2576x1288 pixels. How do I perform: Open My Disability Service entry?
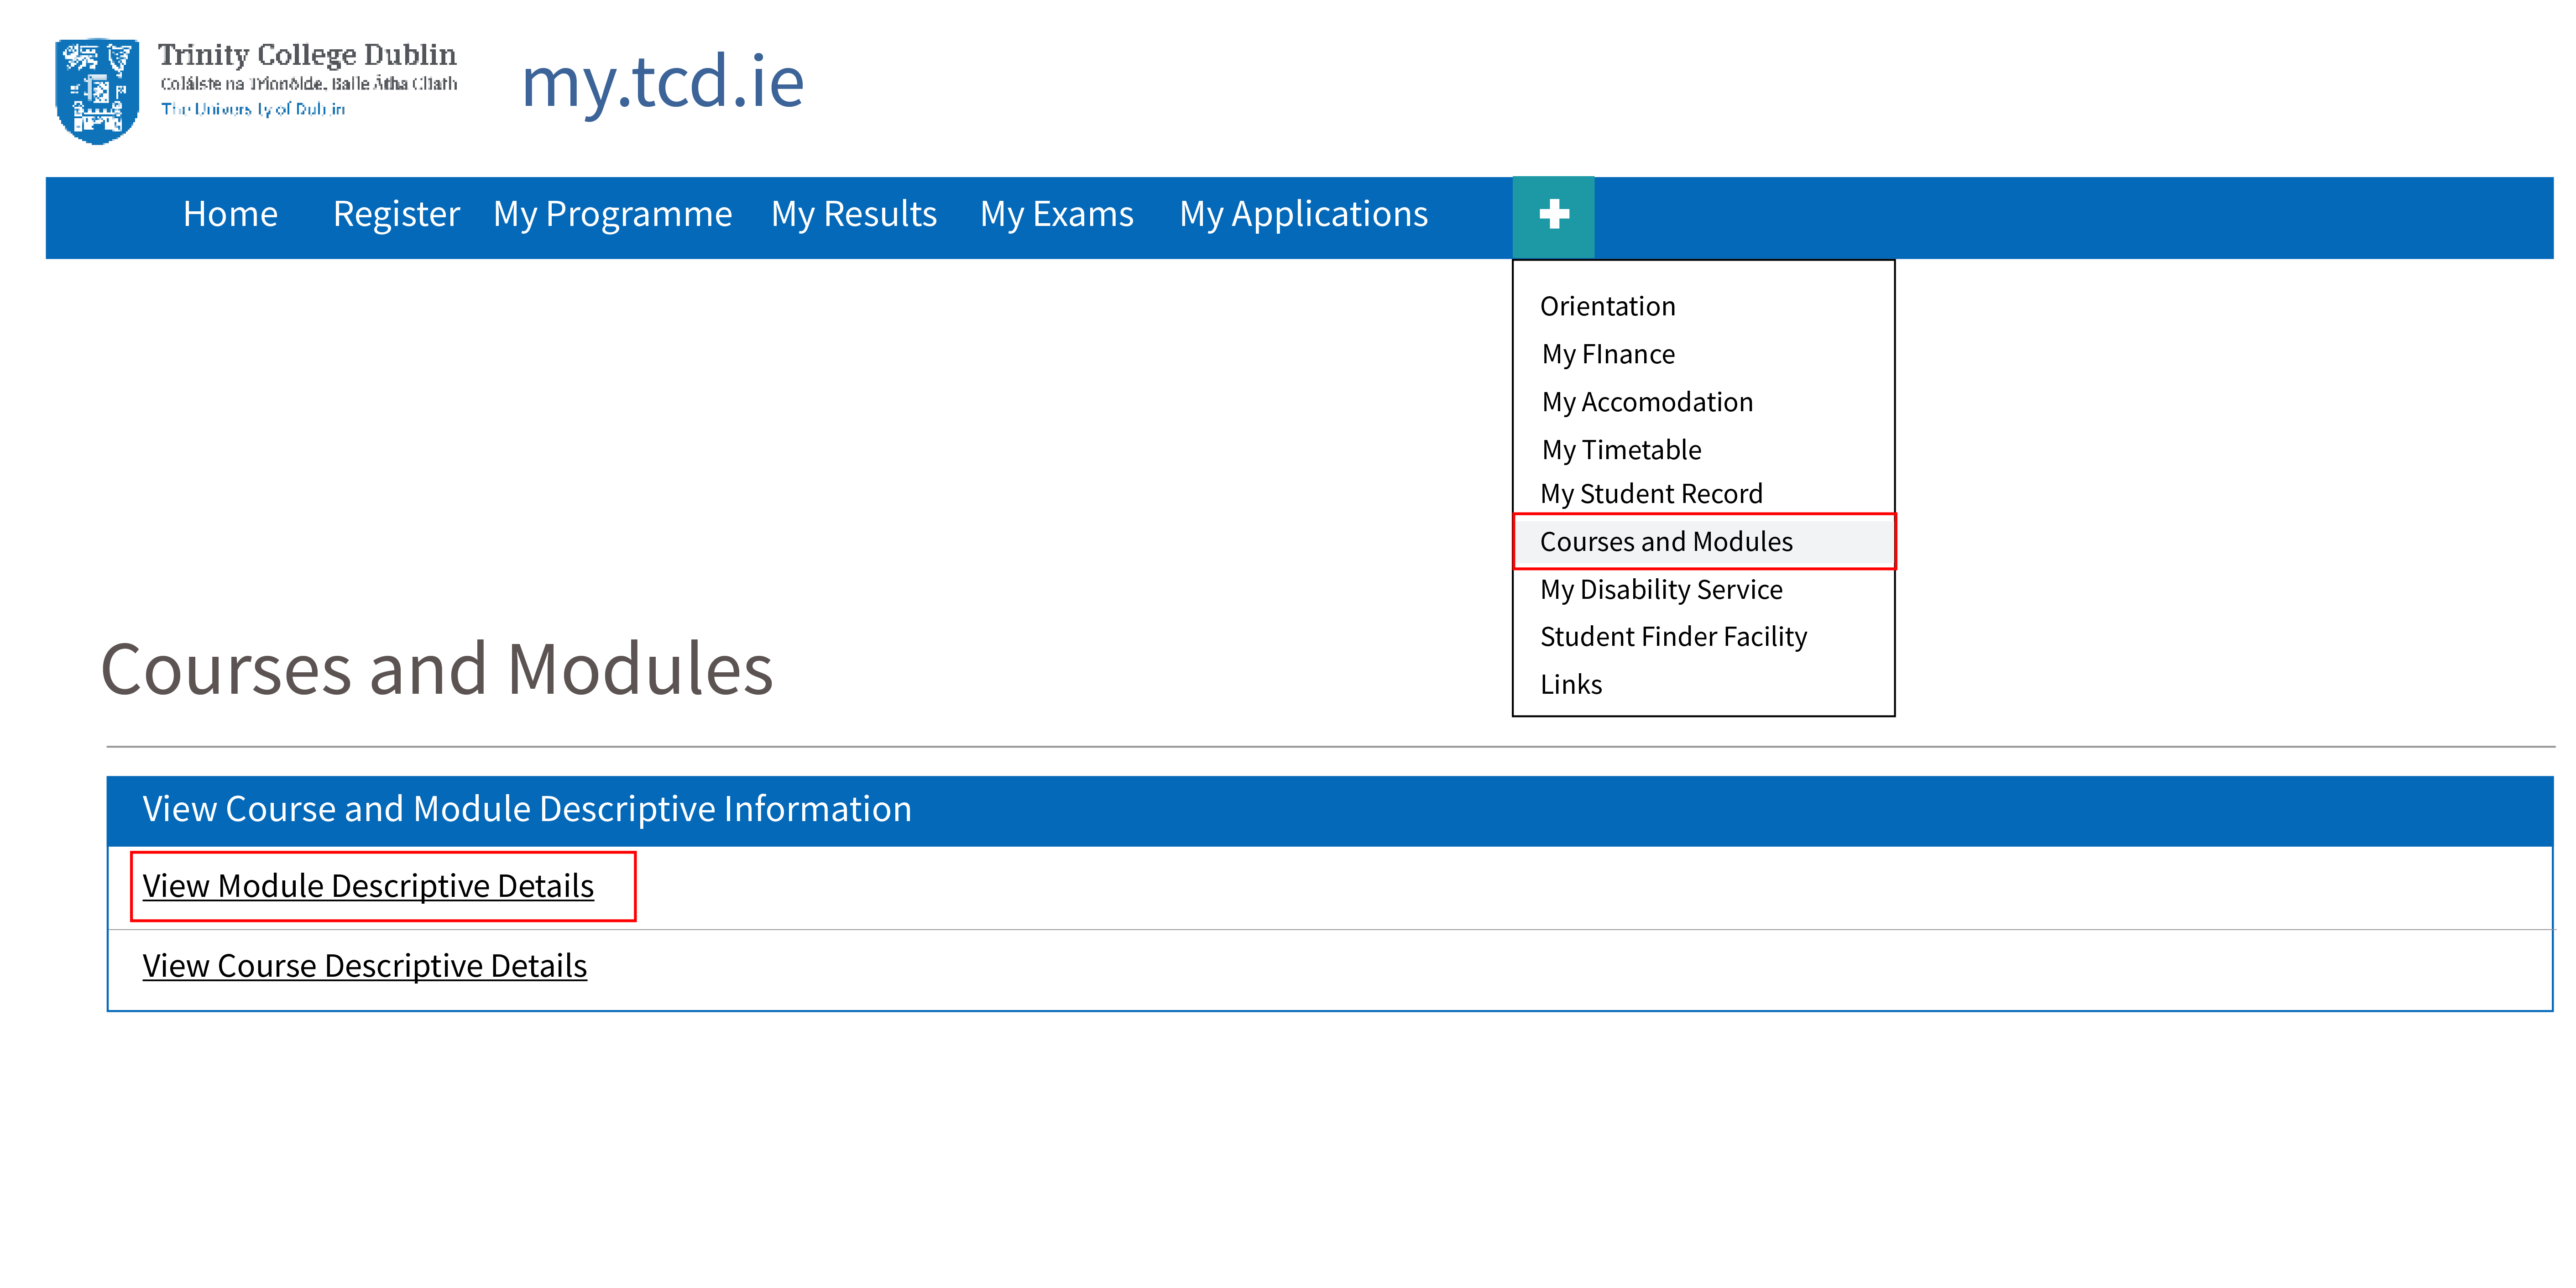(1661, 590)
